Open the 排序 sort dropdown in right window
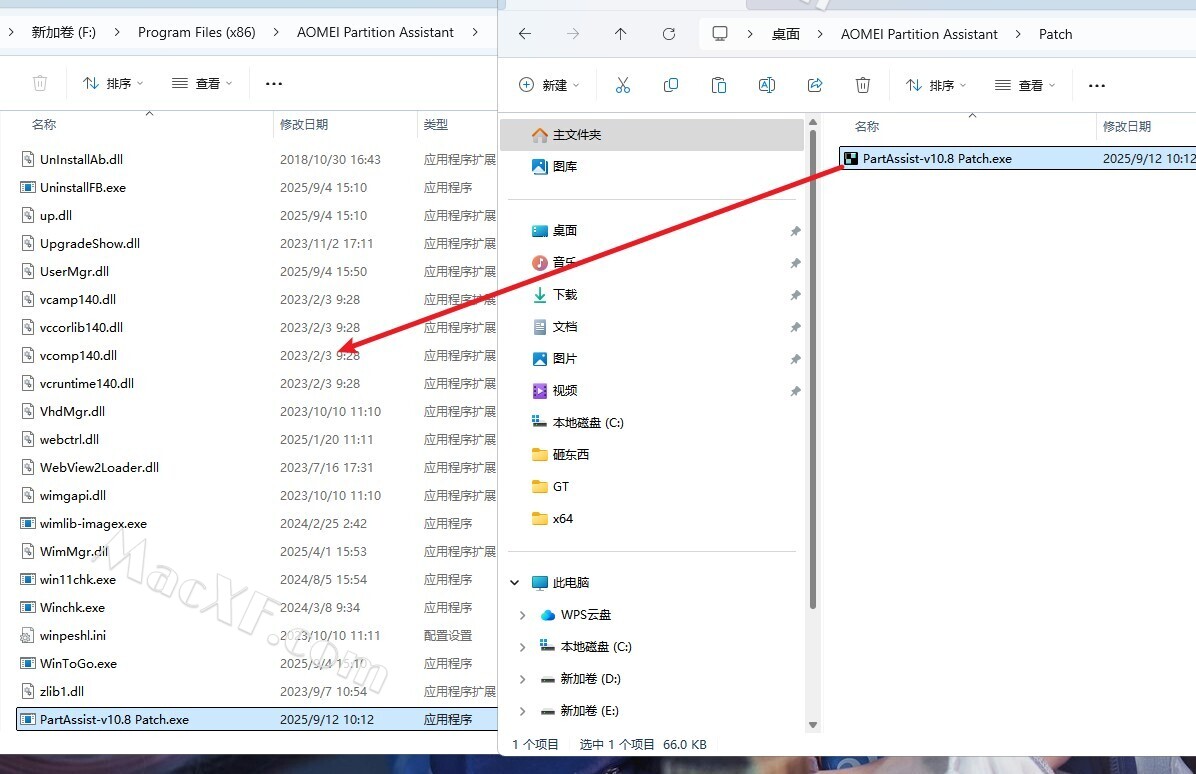 935,85
